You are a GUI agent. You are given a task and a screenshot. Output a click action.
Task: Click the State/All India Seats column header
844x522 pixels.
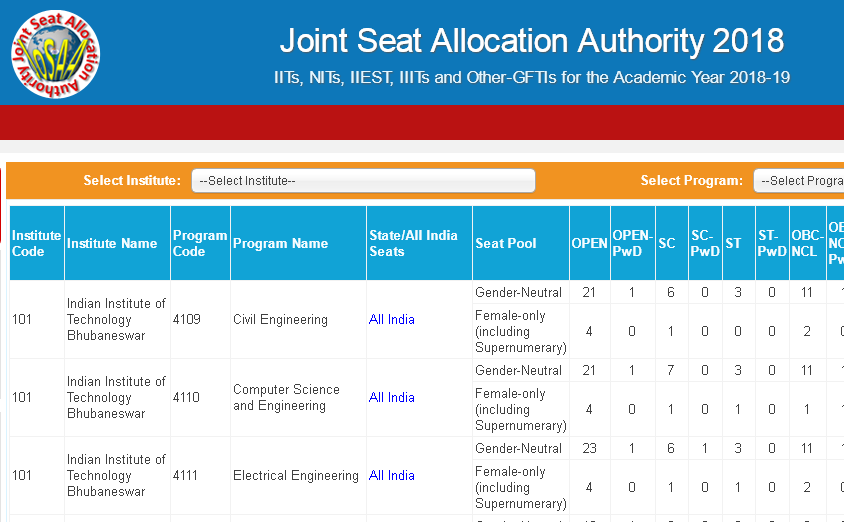pos(413,243)
